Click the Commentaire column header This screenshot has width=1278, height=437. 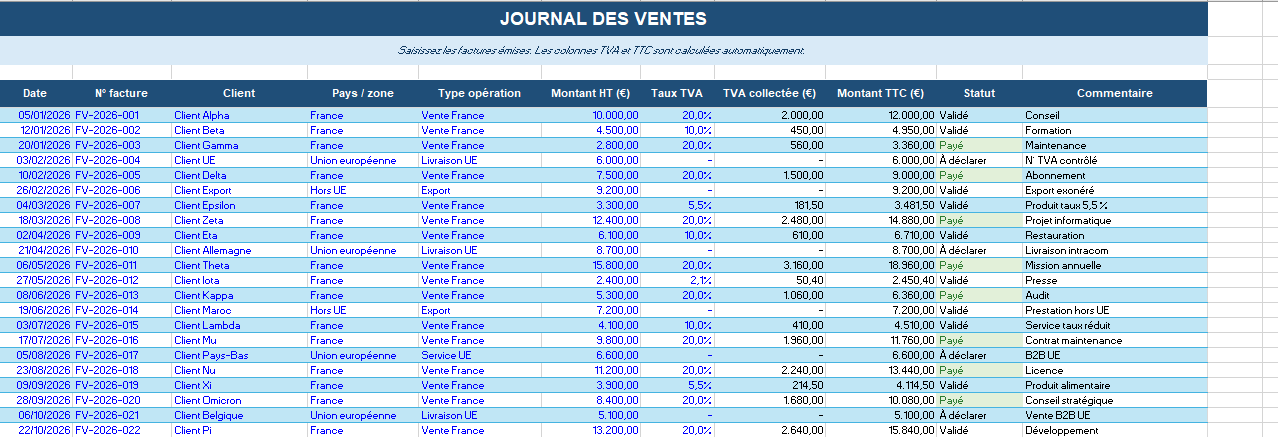tap(1114, 93)
